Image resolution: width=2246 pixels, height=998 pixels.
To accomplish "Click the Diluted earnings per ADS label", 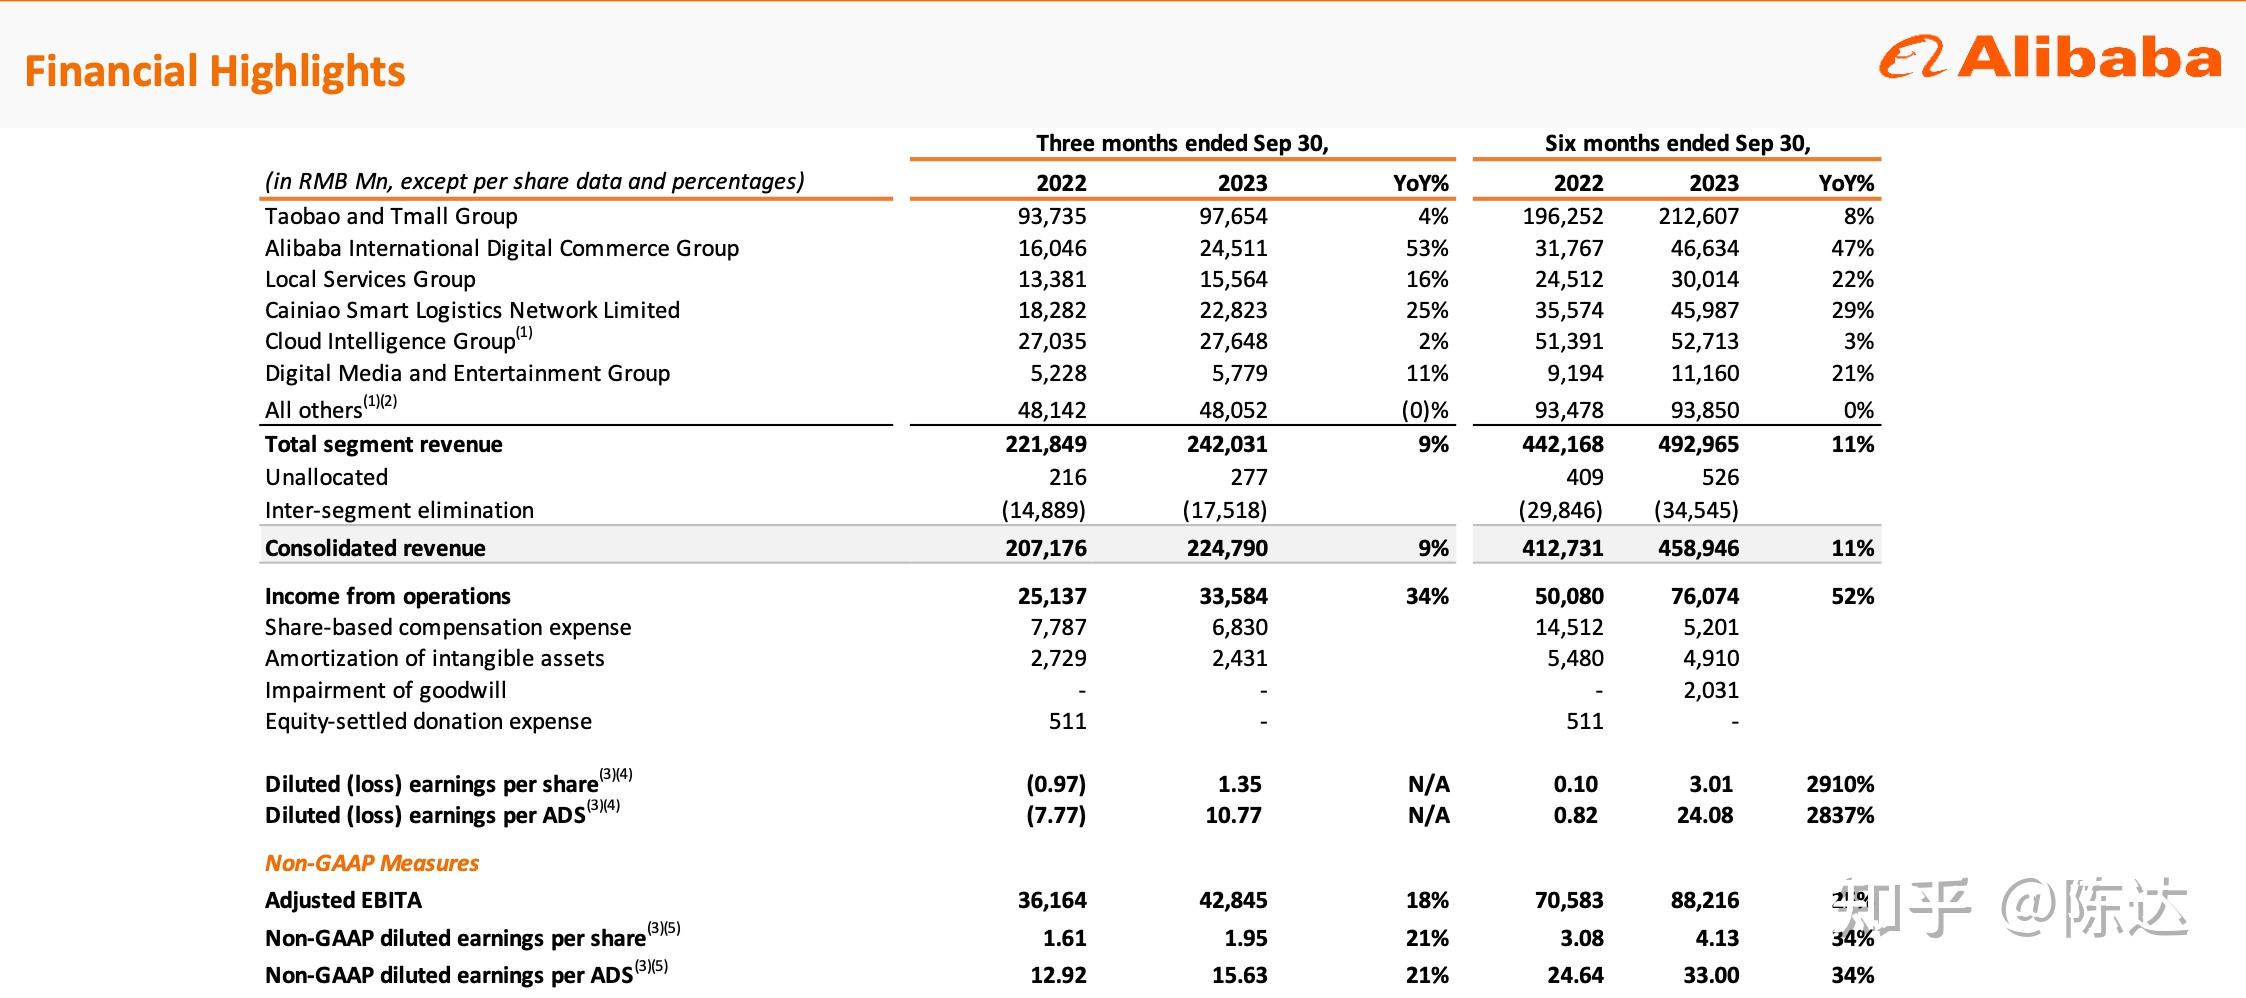I will pos(425,815).
